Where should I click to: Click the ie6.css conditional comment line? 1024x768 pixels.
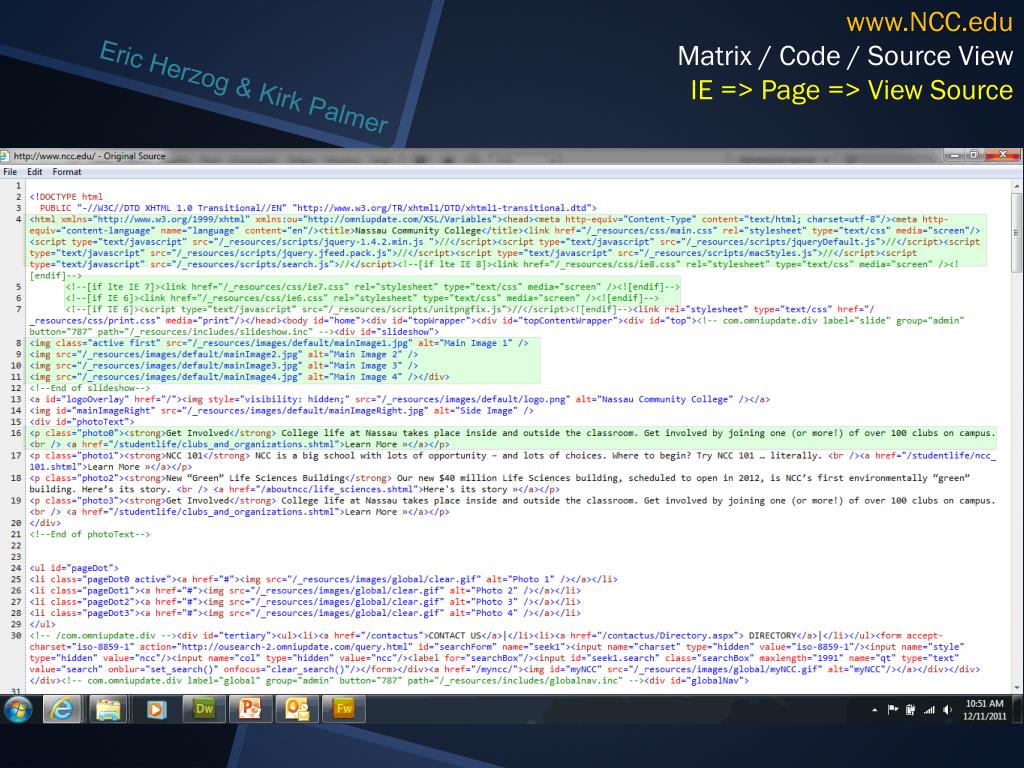pyautogui.click(x=362, y=298)
